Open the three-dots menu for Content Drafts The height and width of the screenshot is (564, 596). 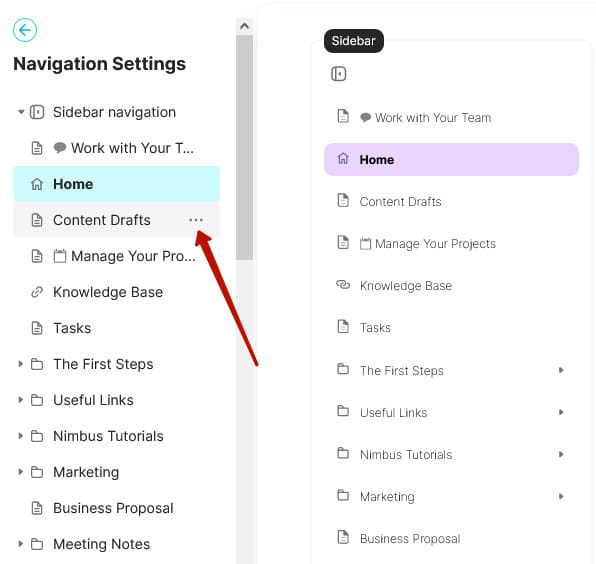(196, 220)
